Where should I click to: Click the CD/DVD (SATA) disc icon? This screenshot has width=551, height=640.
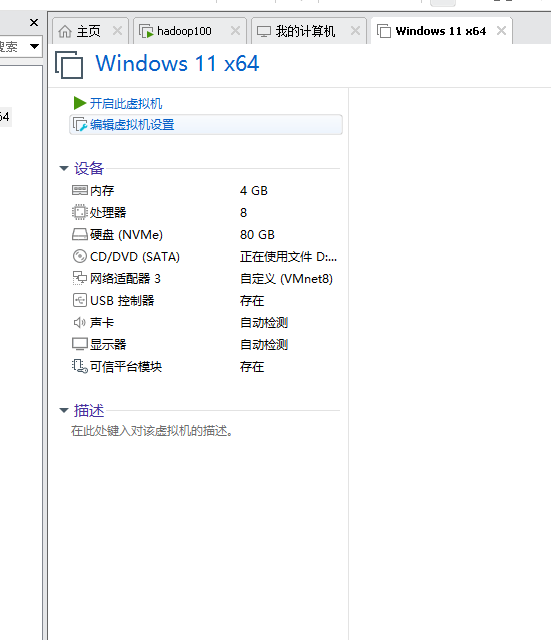click(x=80, y=256)
